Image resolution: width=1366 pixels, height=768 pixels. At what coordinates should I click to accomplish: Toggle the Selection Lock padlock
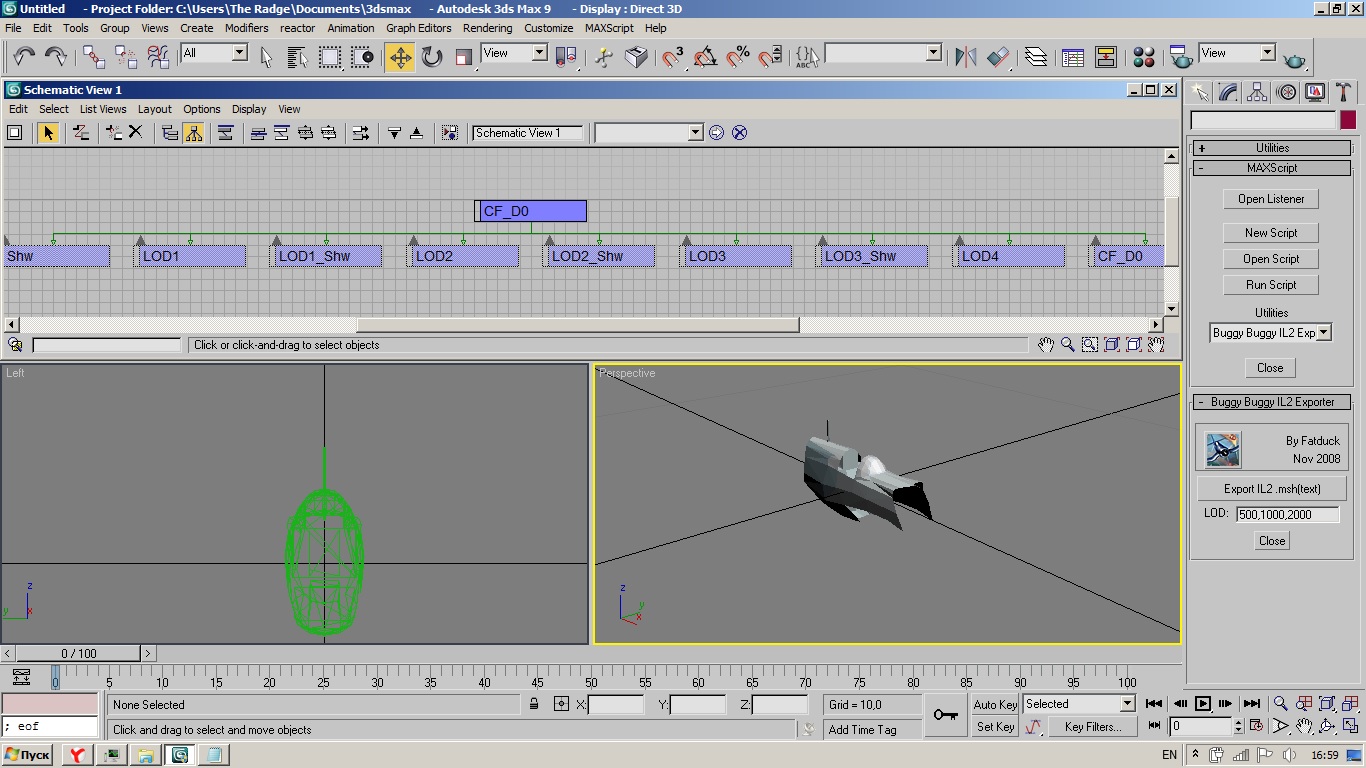point(534,704)
